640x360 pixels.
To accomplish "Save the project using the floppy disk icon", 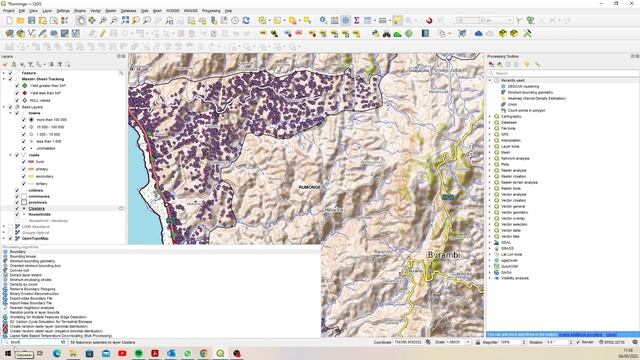I will click(31, 20).
